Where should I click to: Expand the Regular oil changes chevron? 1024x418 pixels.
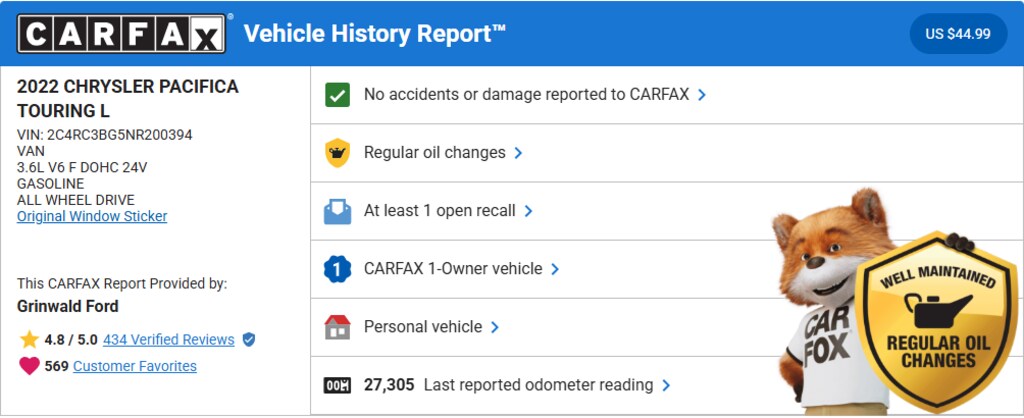coord(518,153)
